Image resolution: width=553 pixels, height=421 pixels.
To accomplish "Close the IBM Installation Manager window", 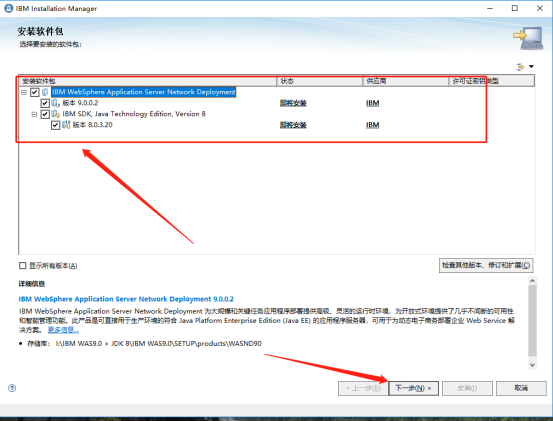I will pyautogui.click(x=540, y=8).
